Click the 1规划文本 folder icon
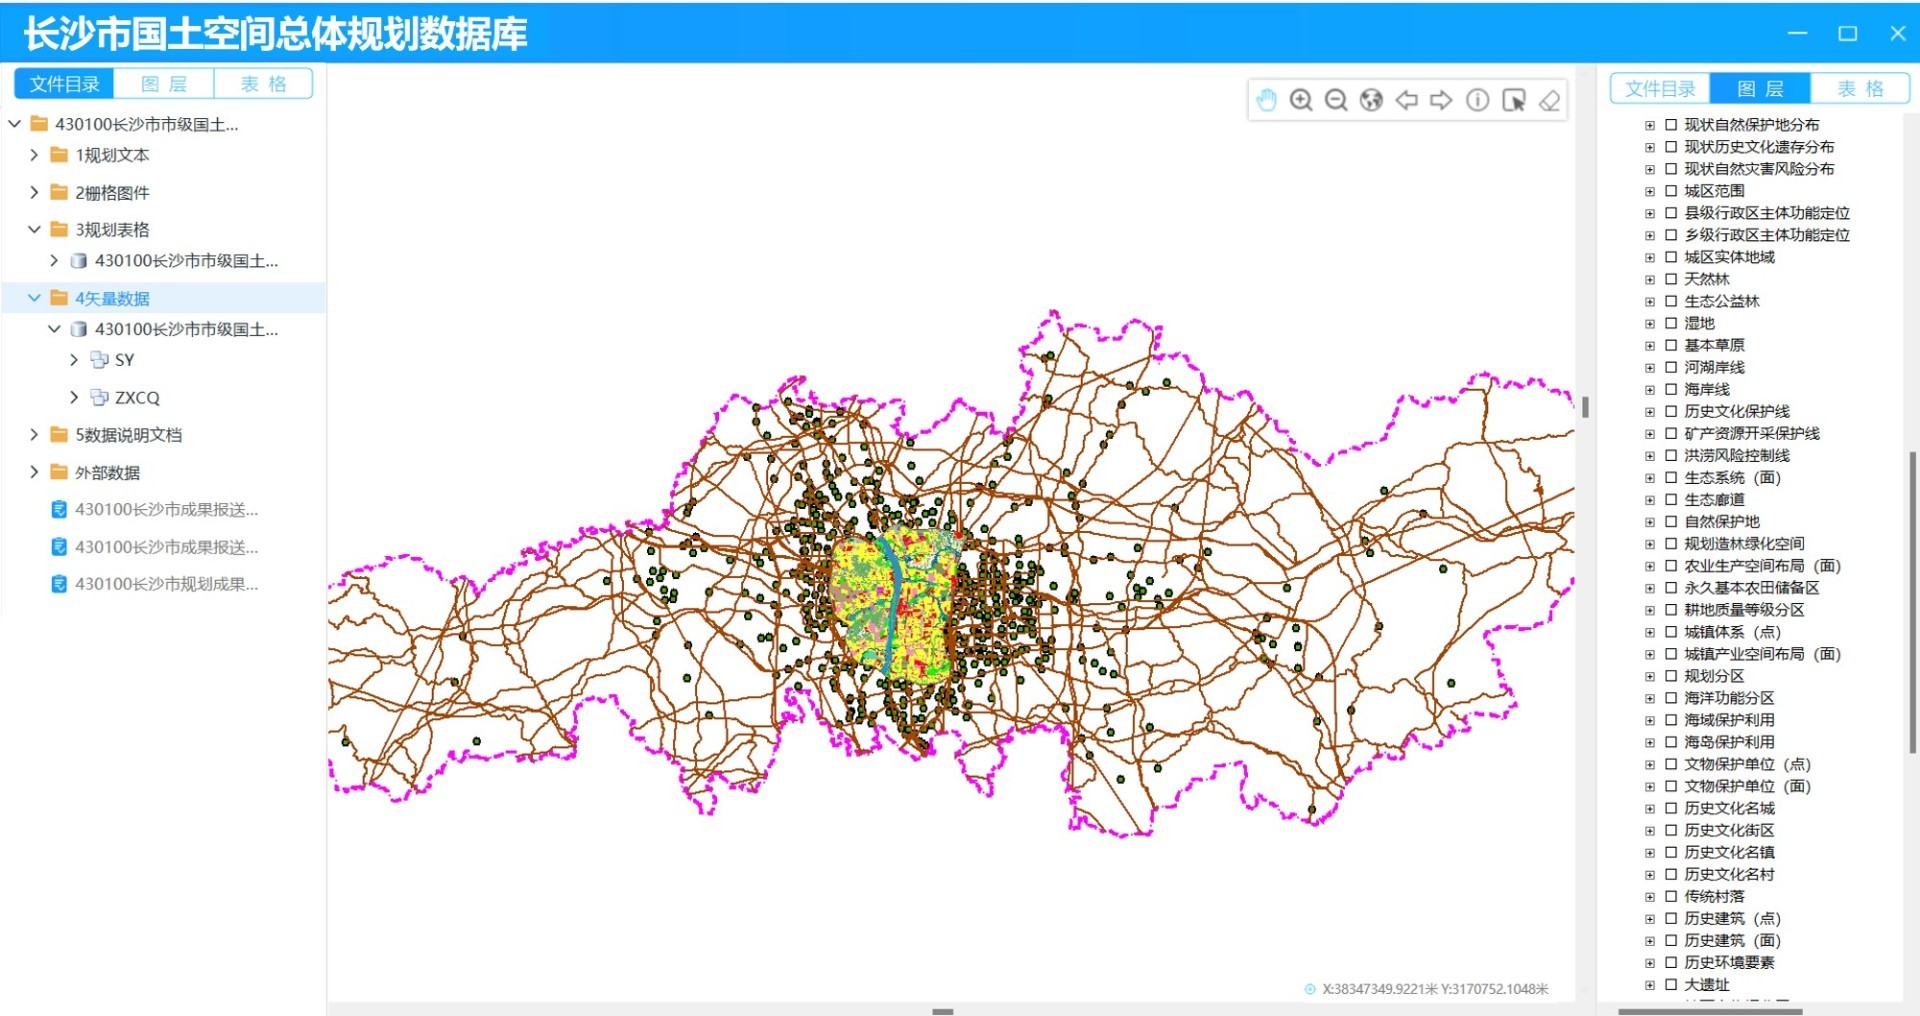The width and height of the screenshot is (1920, 1016). 59,155
